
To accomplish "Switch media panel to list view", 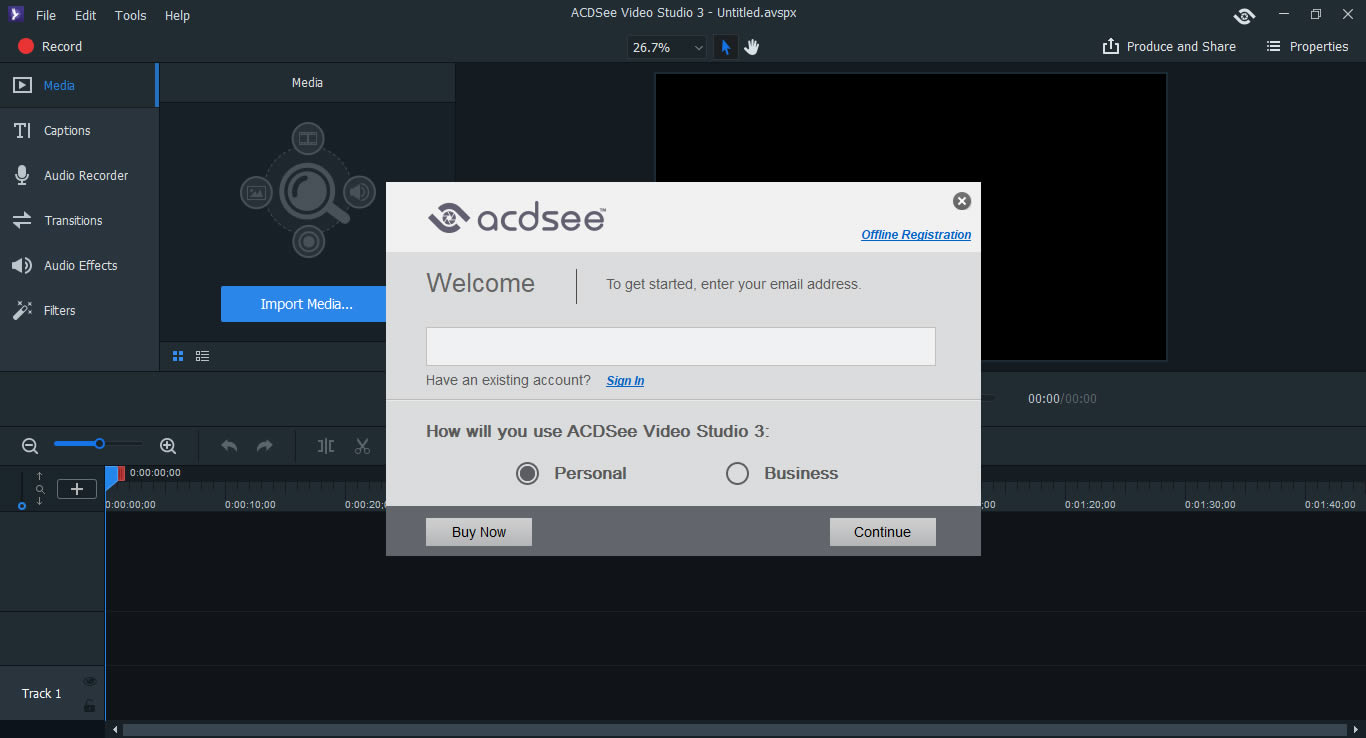I will [x=202, y=356].
